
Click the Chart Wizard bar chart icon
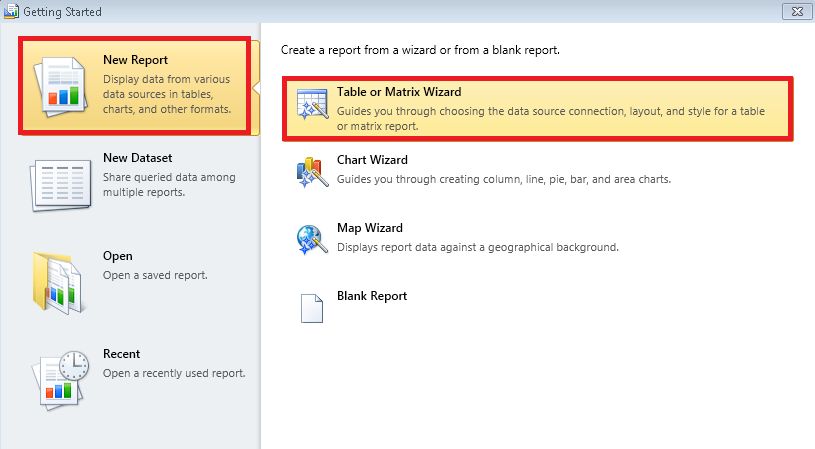pyautogui.click(x=310, y=174)
